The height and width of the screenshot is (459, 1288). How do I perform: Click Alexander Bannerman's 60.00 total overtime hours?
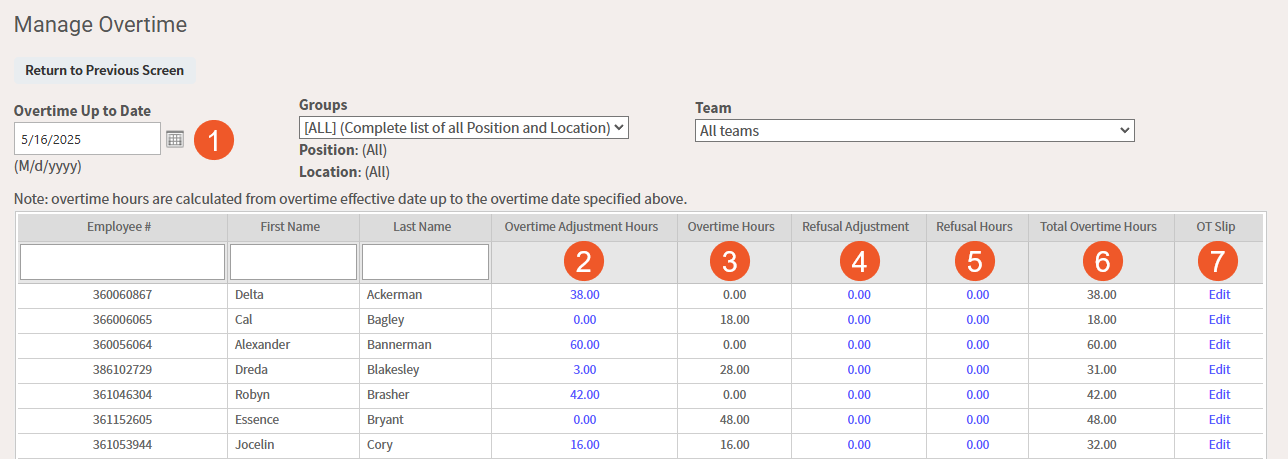point(1102,345)
